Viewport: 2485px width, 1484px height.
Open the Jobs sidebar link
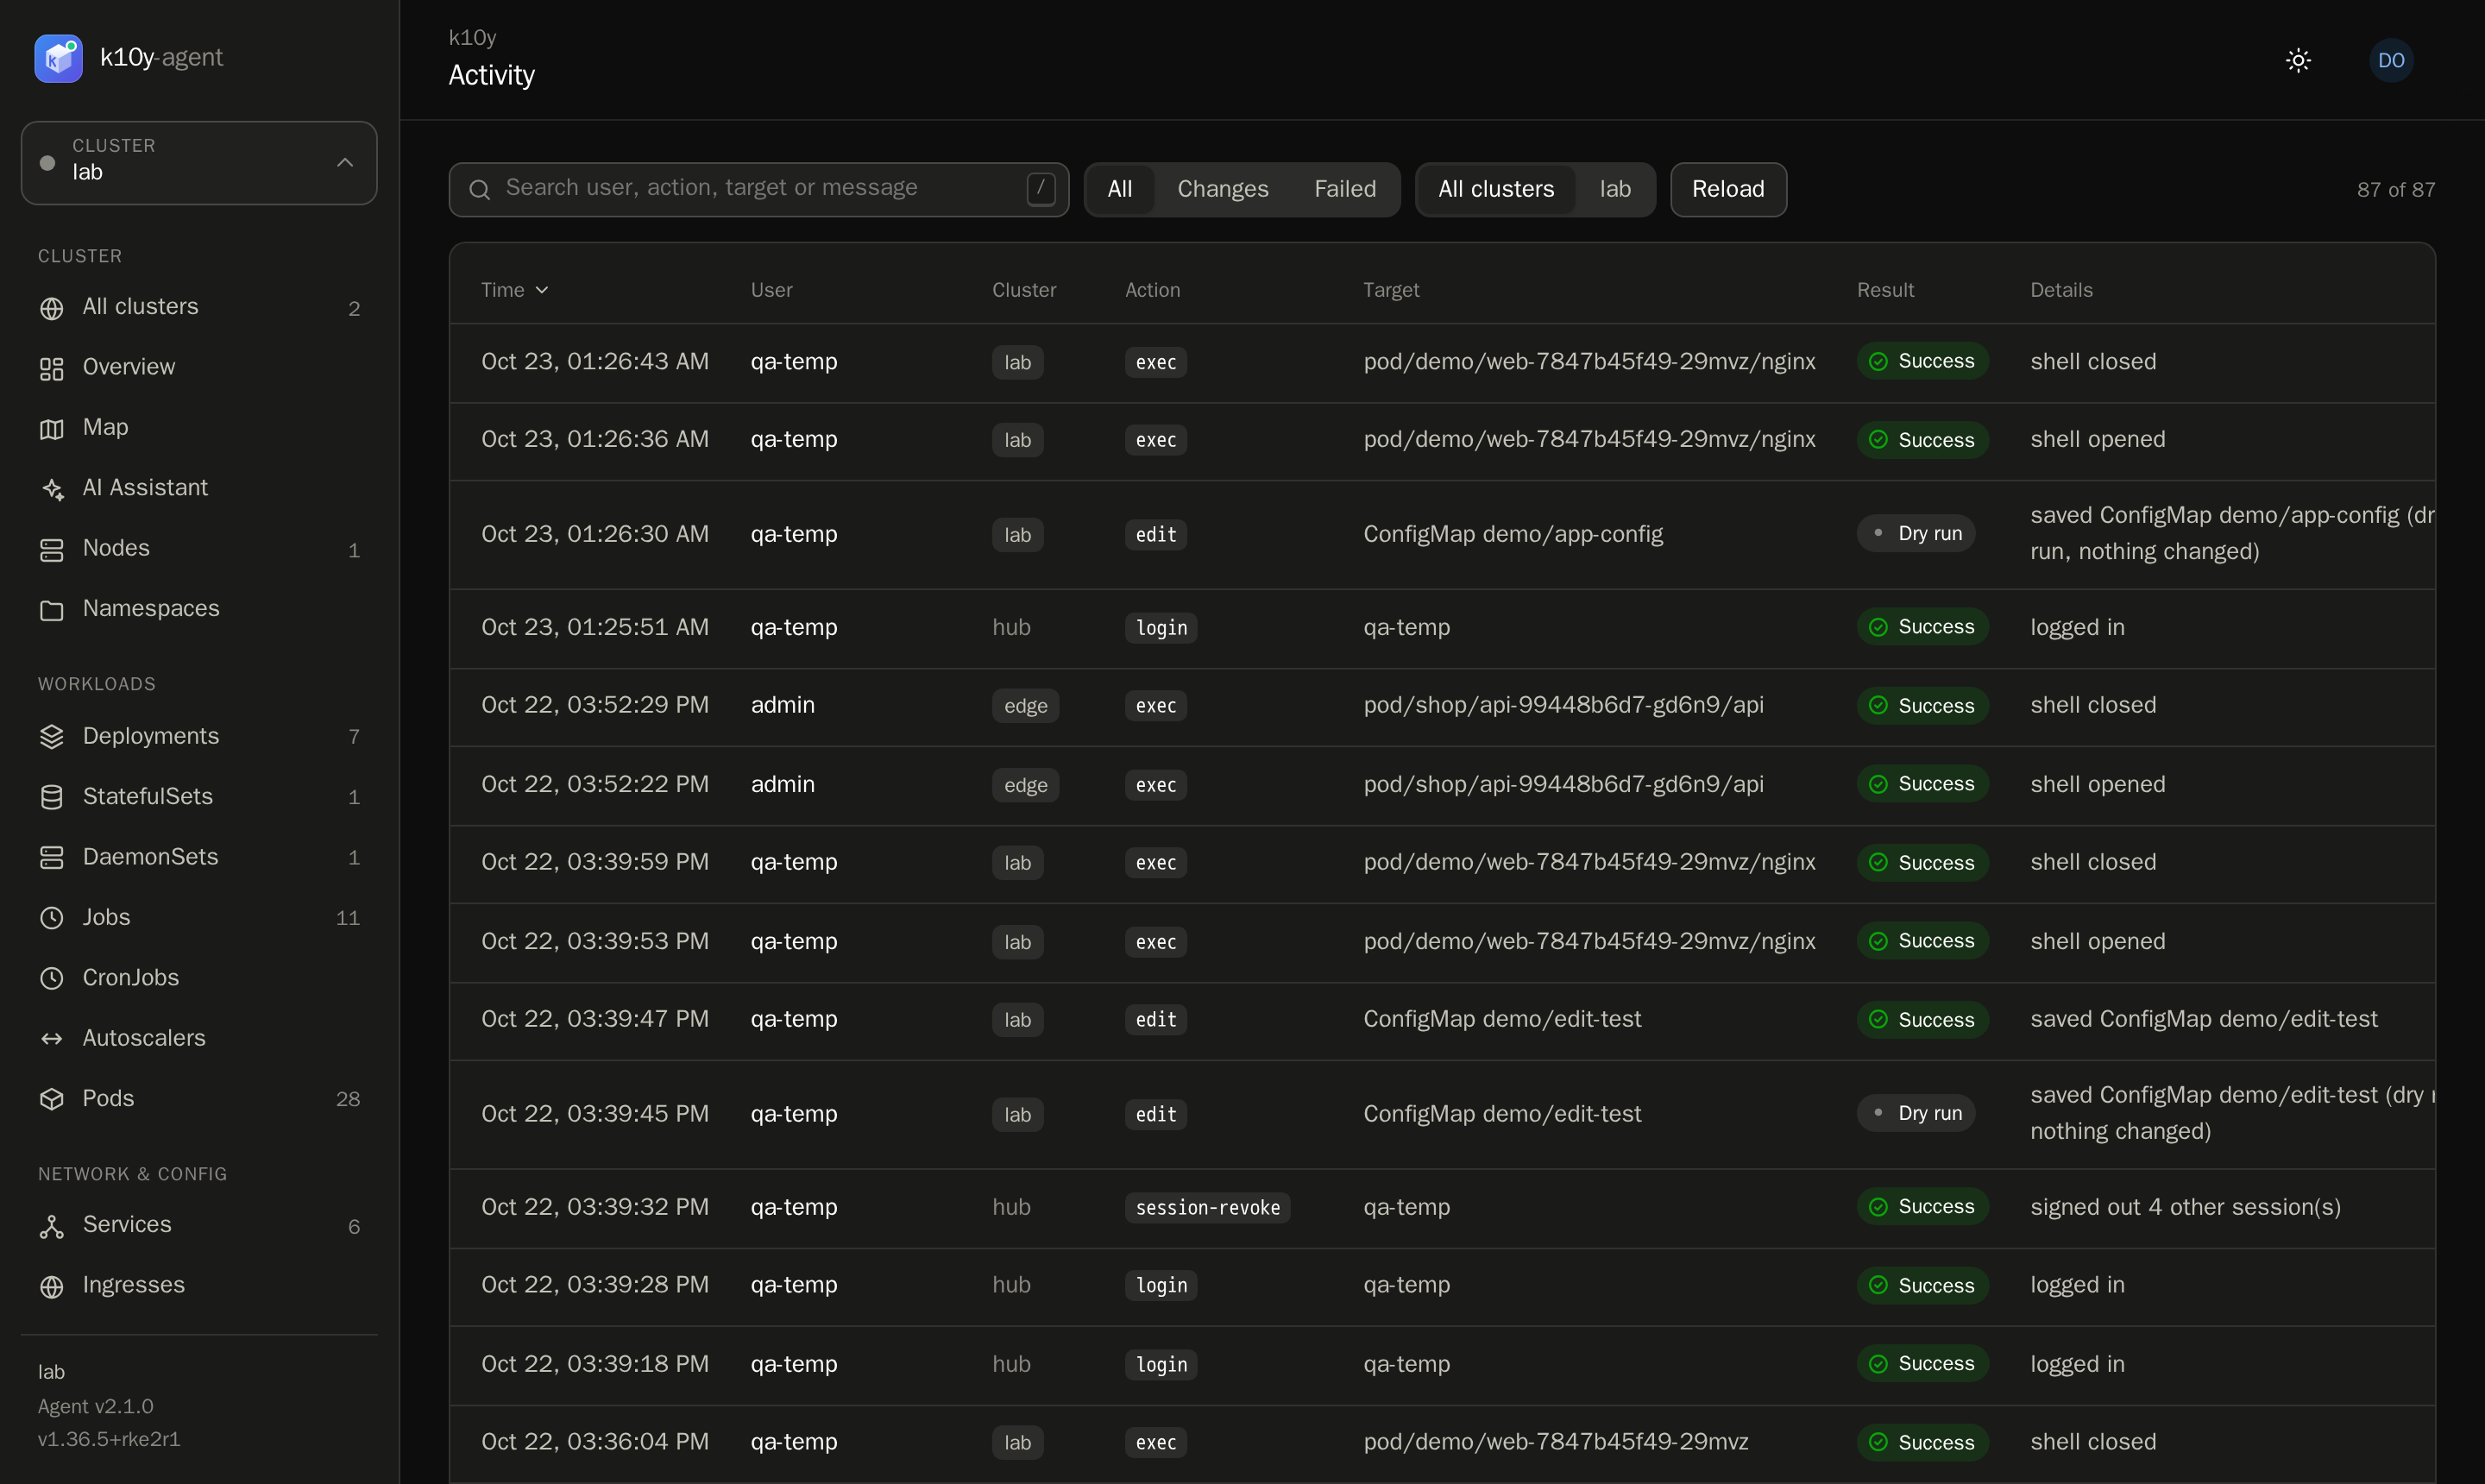pos(199,917)
